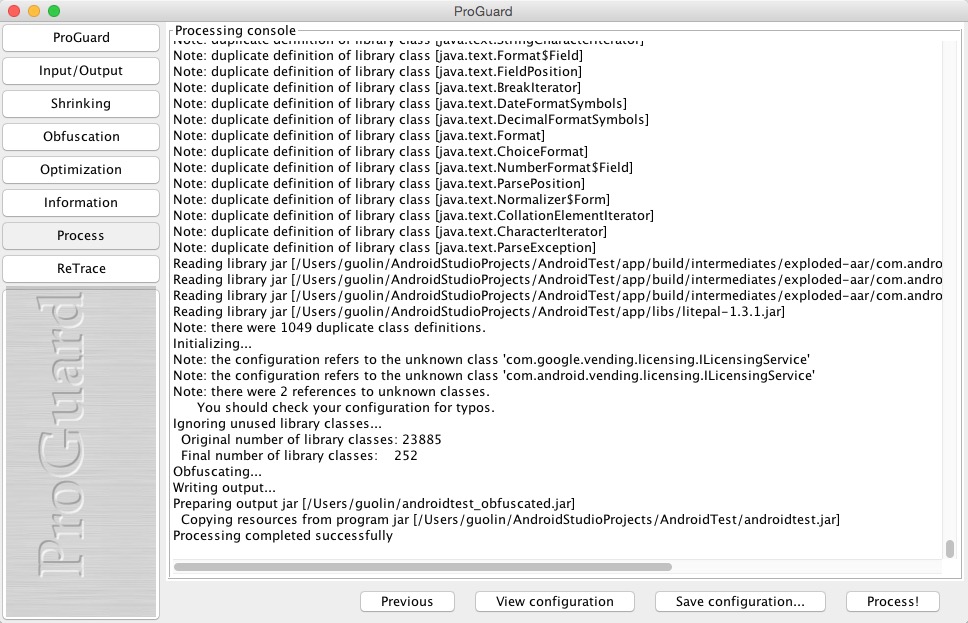Open the ReTrace tab

coord(81,269)
